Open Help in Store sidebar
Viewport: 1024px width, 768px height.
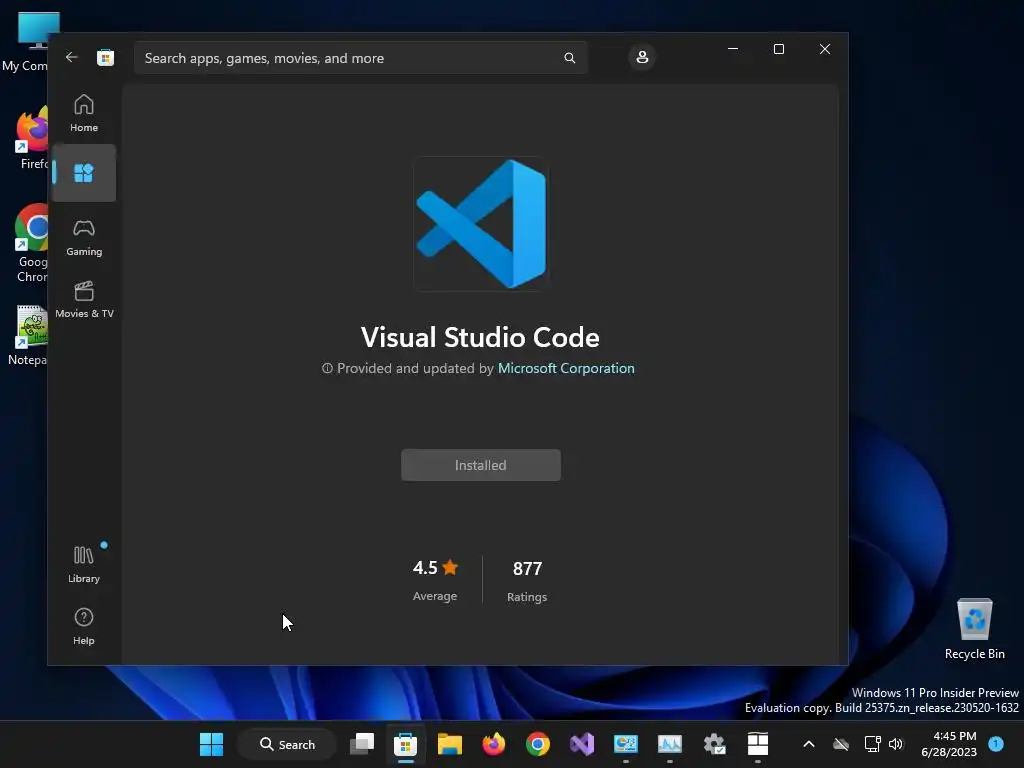tap(84, 626)
